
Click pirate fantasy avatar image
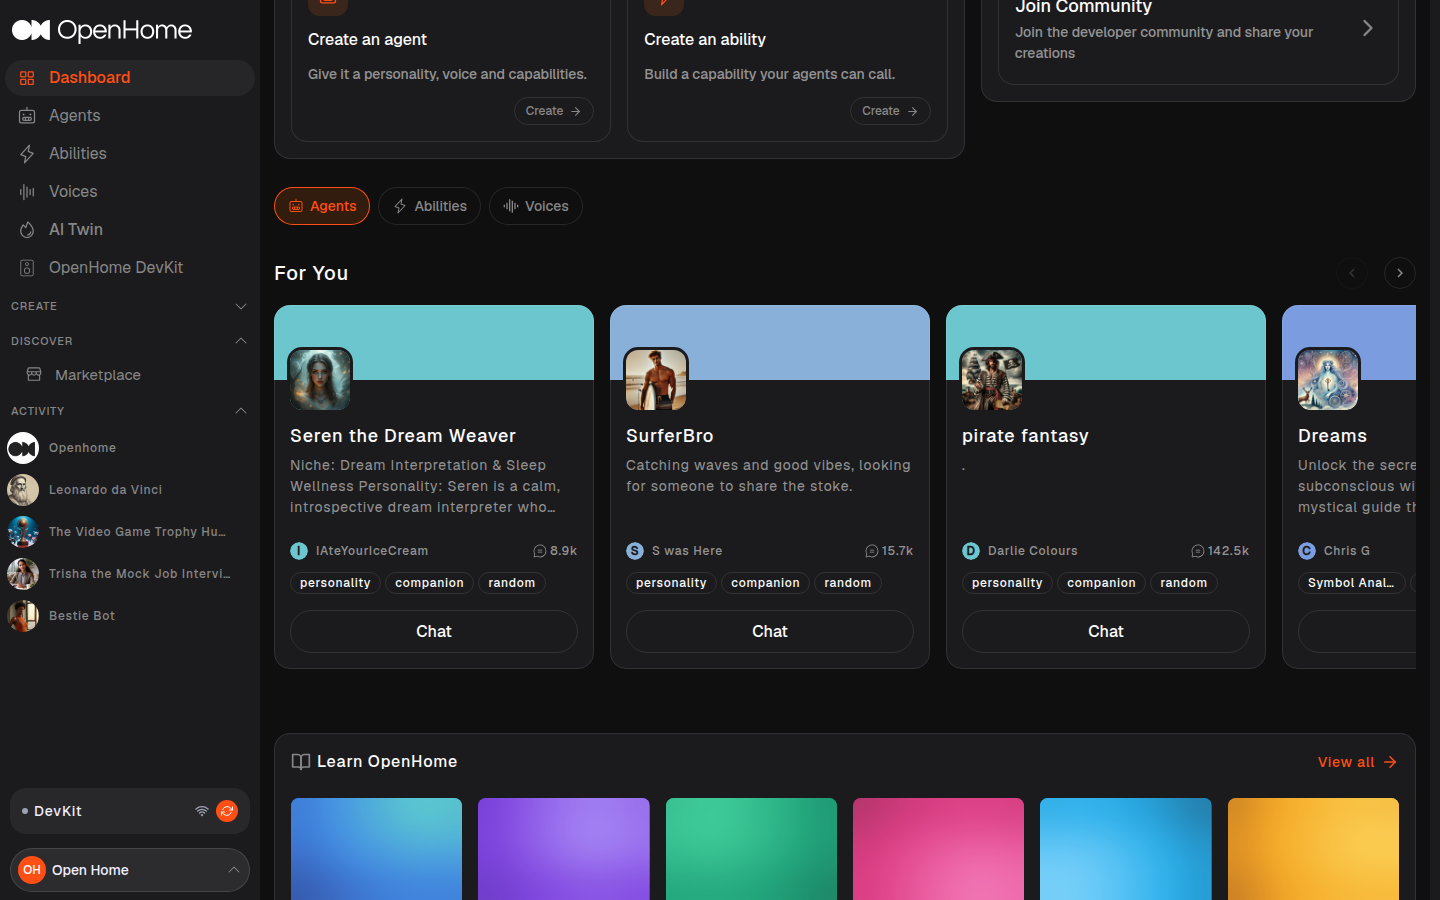coord(992,380)
